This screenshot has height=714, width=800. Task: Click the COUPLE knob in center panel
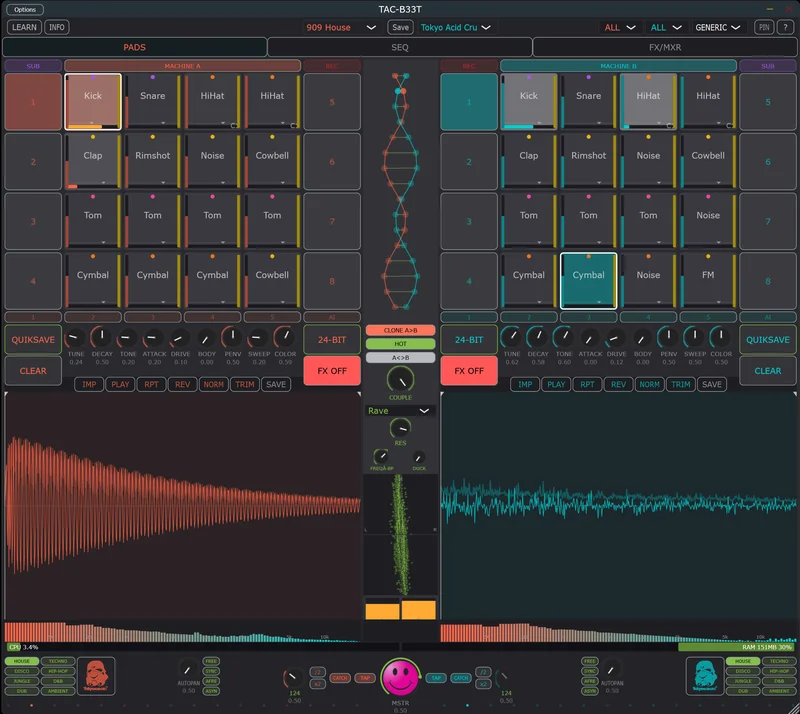click(x=400, y=379)
